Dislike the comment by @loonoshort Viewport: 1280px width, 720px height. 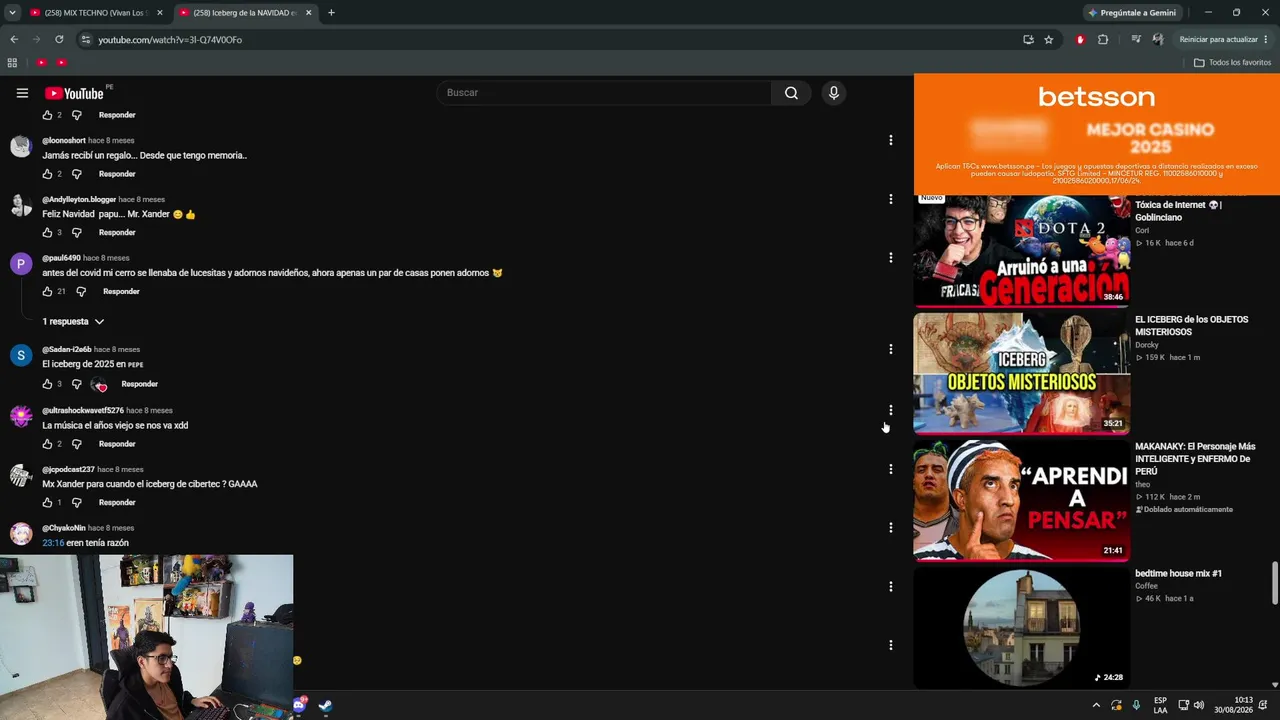pos(76,174)
